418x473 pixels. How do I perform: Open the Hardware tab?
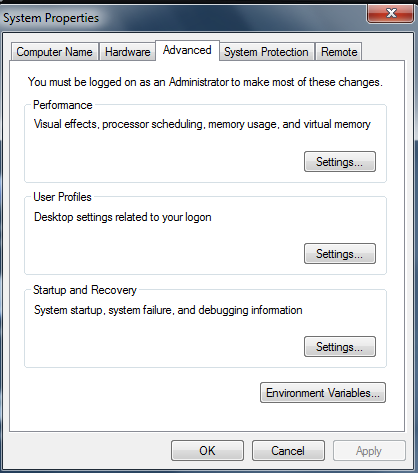point(127,52)
